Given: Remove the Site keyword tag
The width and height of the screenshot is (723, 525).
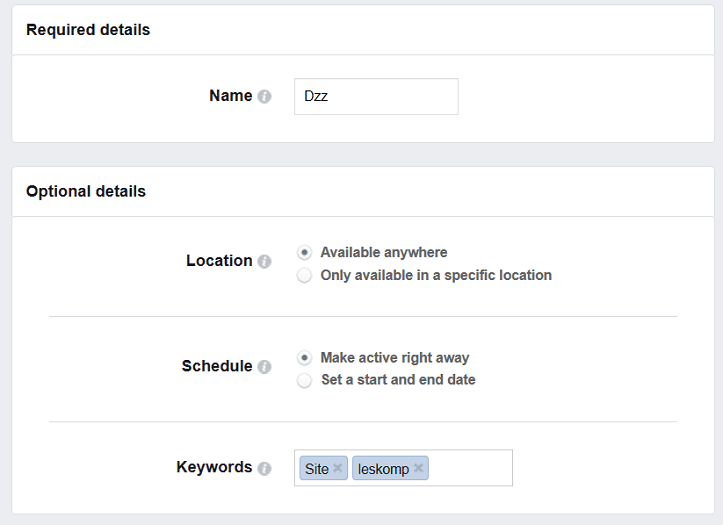Looking at the screenshot, I should [x=338, y=468].
